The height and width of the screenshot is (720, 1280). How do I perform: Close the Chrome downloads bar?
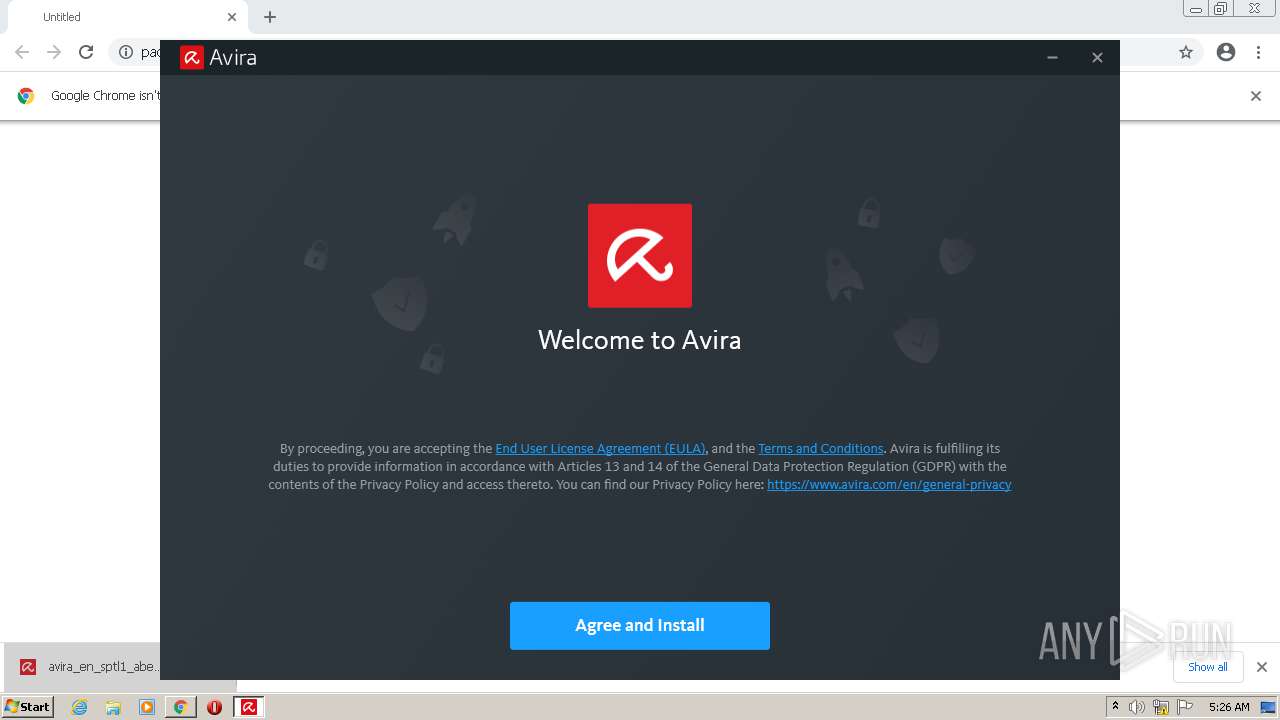(1262, 667)
